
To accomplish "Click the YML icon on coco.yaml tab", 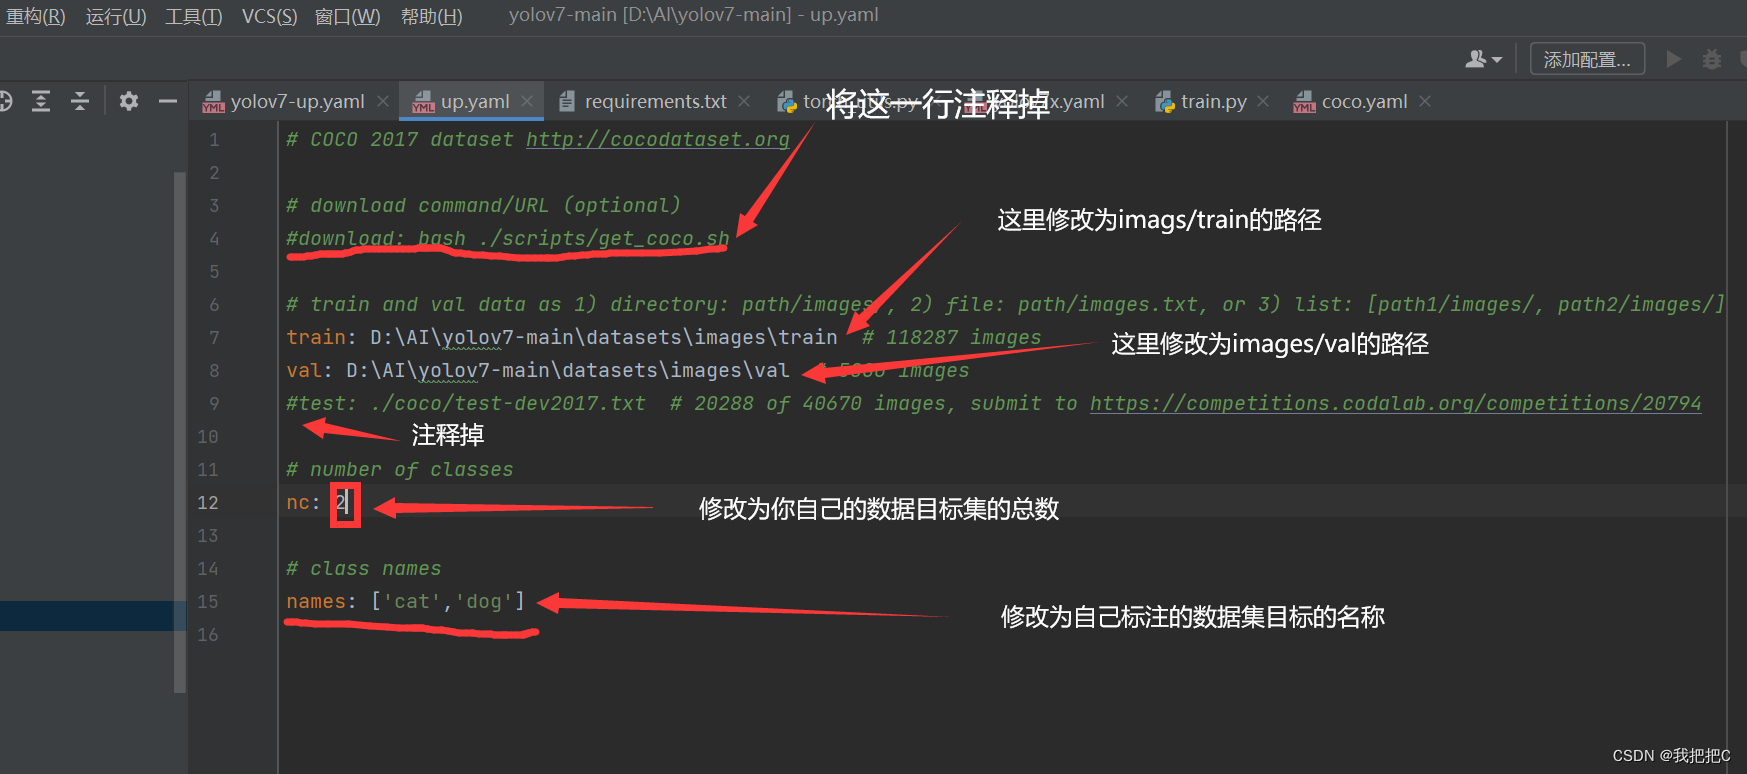I will coord(1304,101).
